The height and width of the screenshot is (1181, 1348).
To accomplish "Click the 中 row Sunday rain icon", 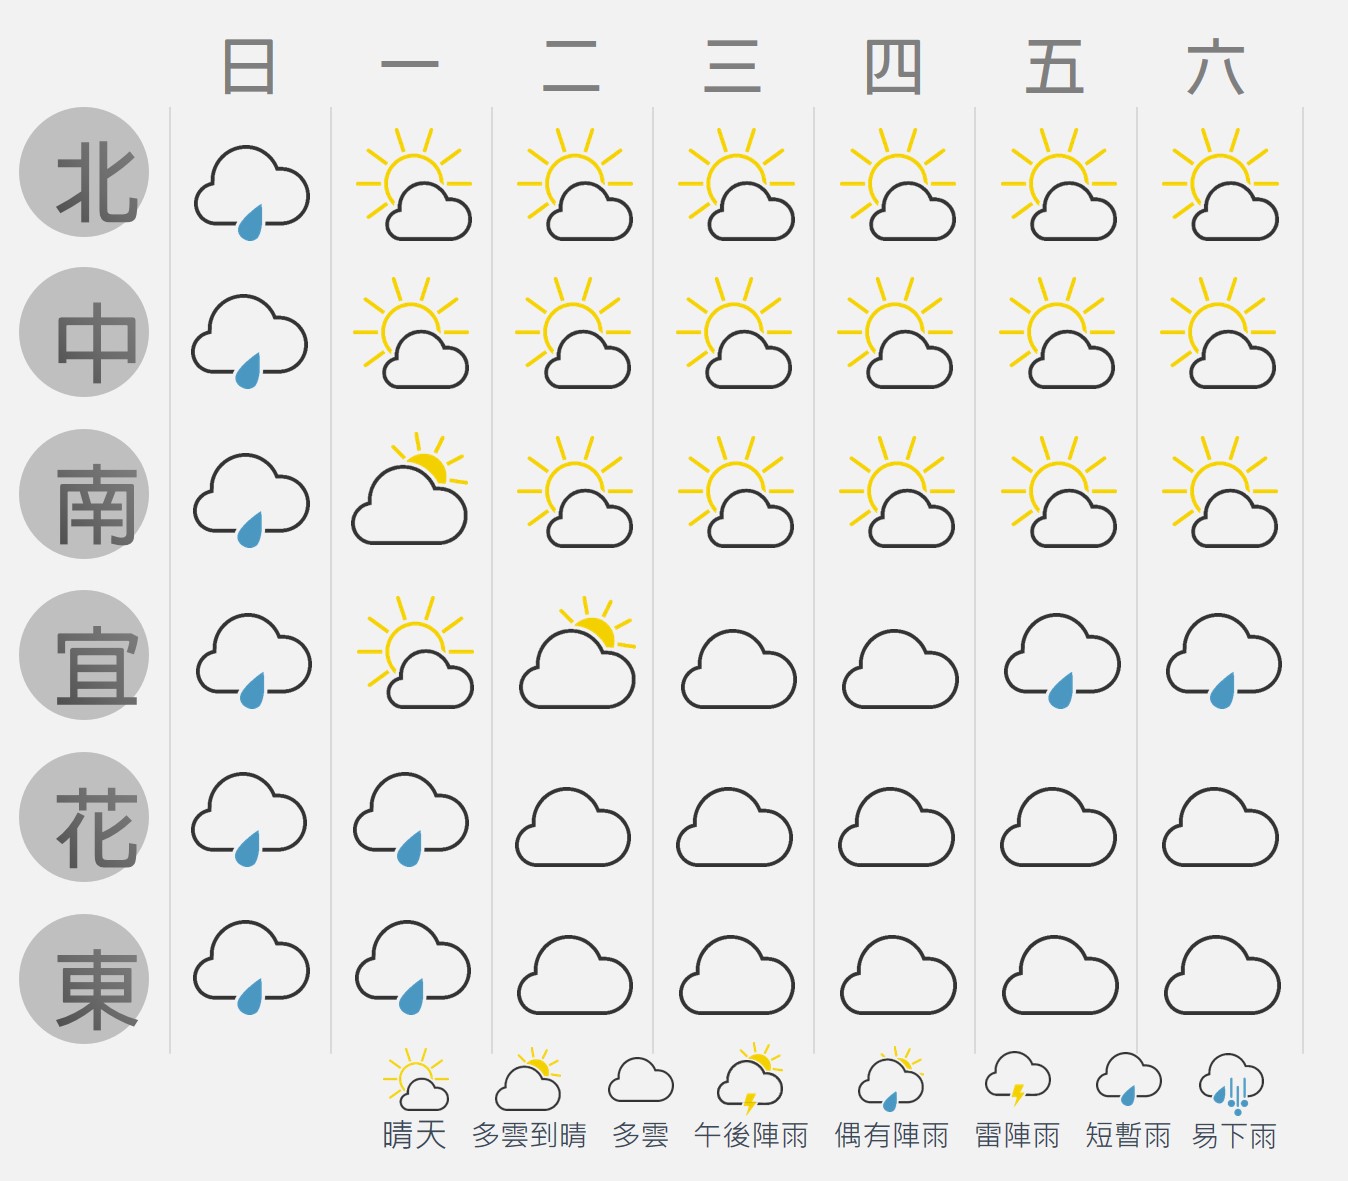I will [x=250, y=341].
